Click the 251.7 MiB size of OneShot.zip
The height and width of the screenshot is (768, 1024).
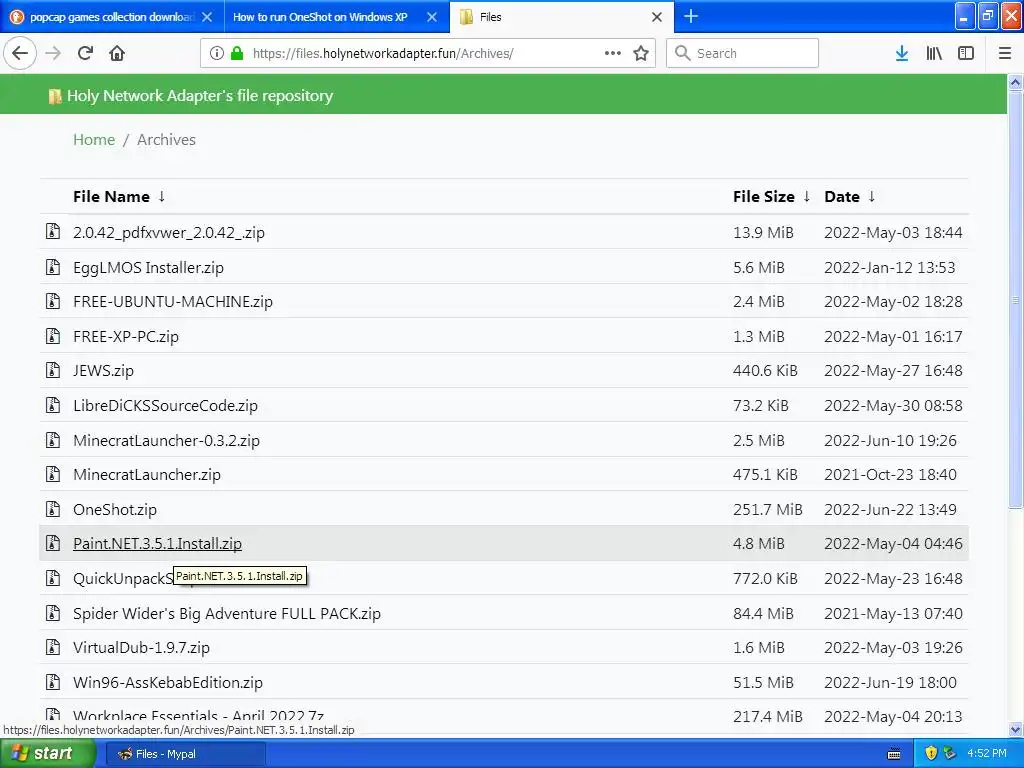767,509
